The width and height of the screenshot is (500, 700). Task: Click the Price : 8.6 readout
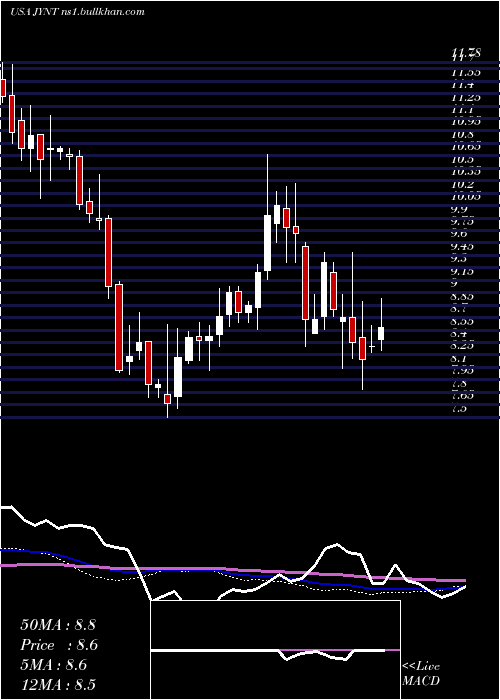point(59,645)
